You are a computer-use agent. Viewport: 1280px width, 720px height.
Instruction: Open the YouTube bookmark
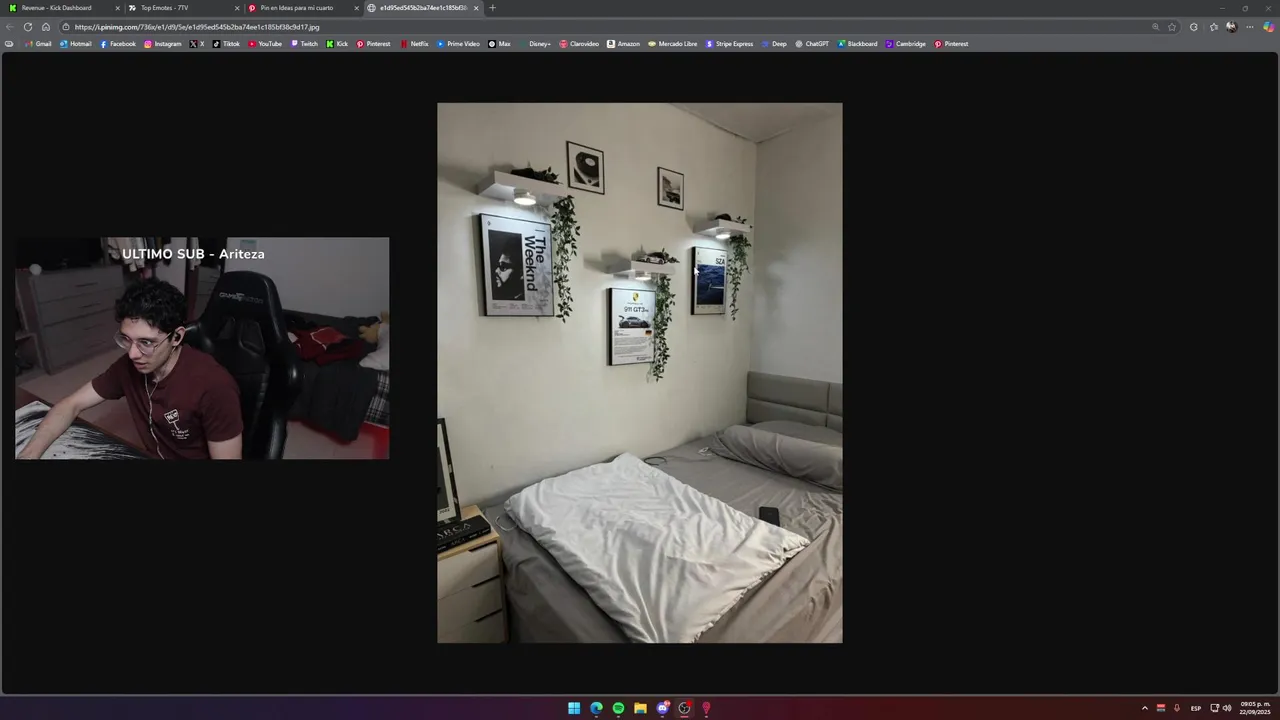(x=265, y=44)
